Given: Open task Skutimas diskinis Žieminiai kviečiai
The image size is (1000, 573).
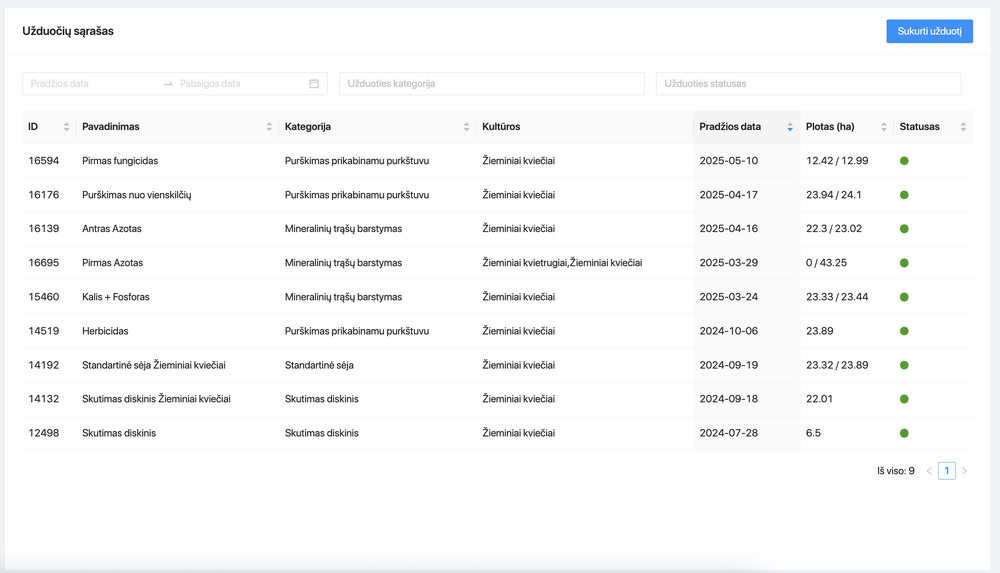Looking at the screenshot, I should (x=156, y=399).
